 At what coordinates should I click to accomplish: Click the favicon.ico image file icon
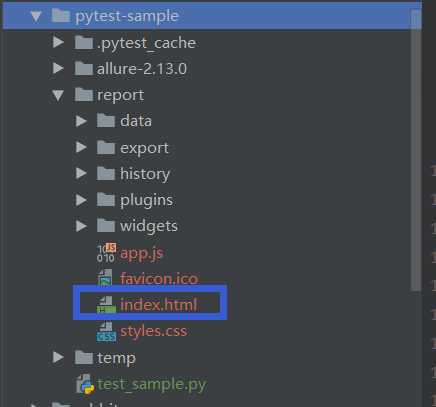[106, 278]
